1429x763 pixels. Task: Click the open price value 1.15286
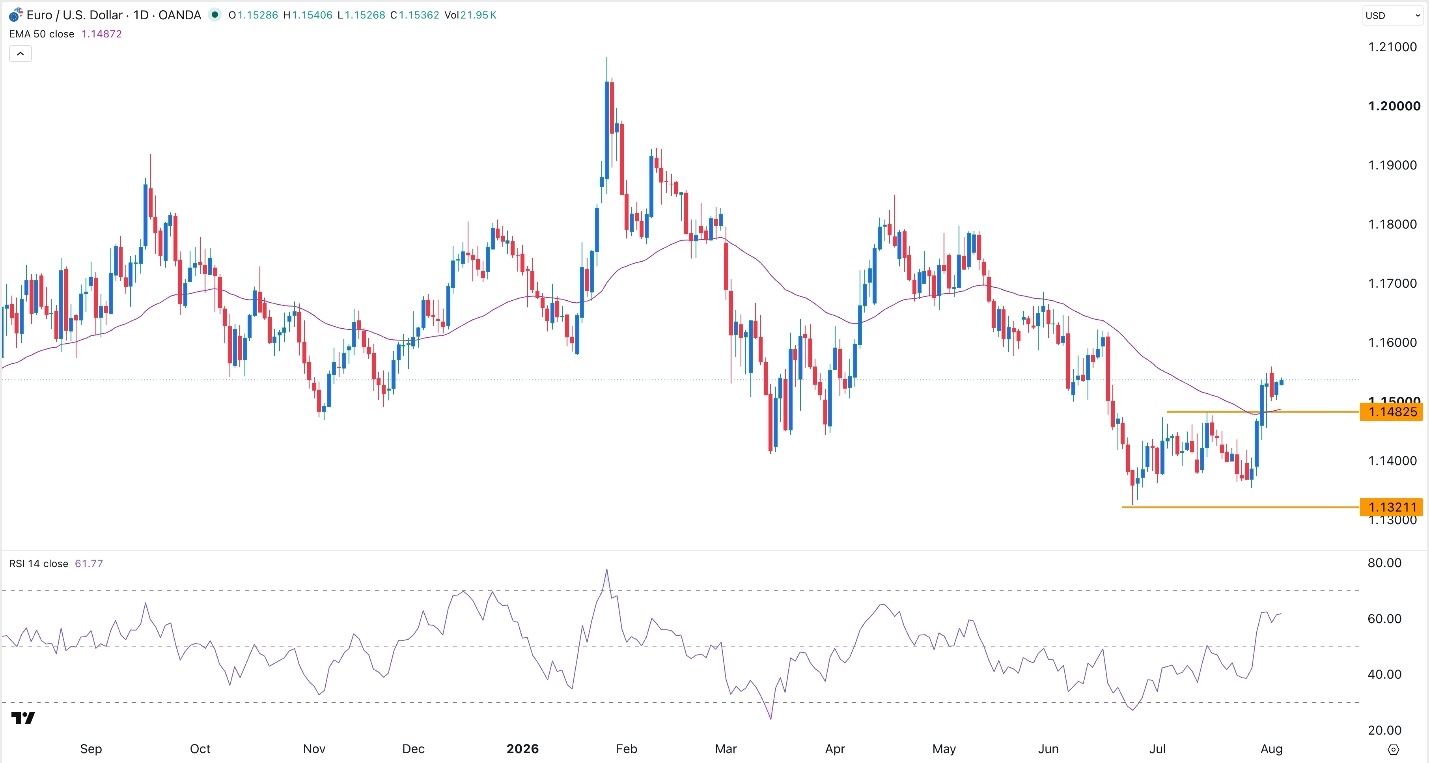(x=258, y=15)
